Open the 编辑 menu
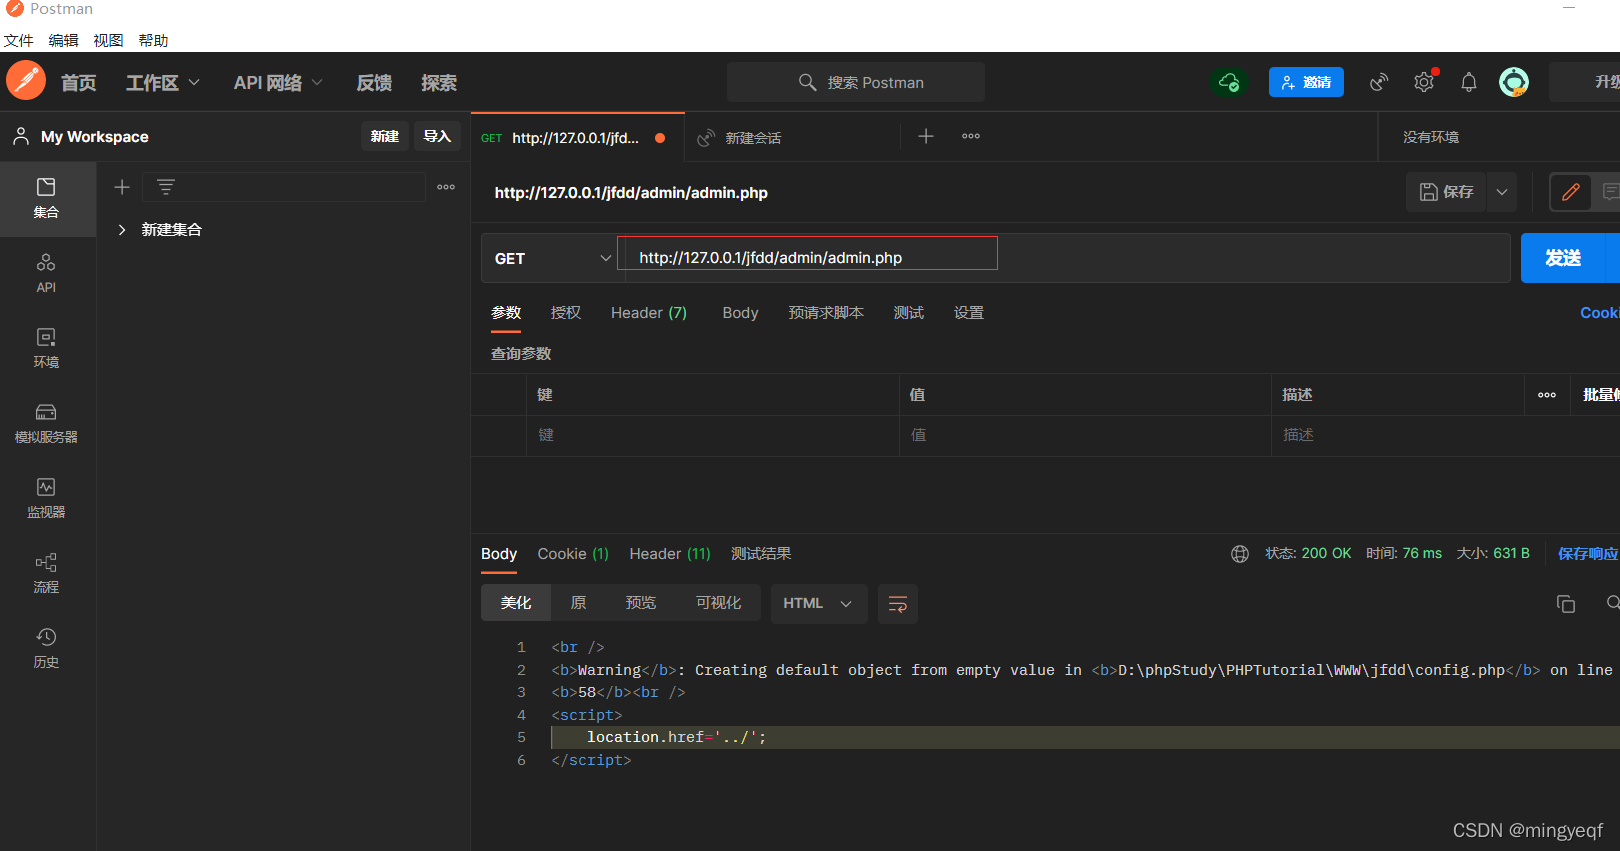The height and width of the screenshot is (851, 1620). [x=63, y=40]
